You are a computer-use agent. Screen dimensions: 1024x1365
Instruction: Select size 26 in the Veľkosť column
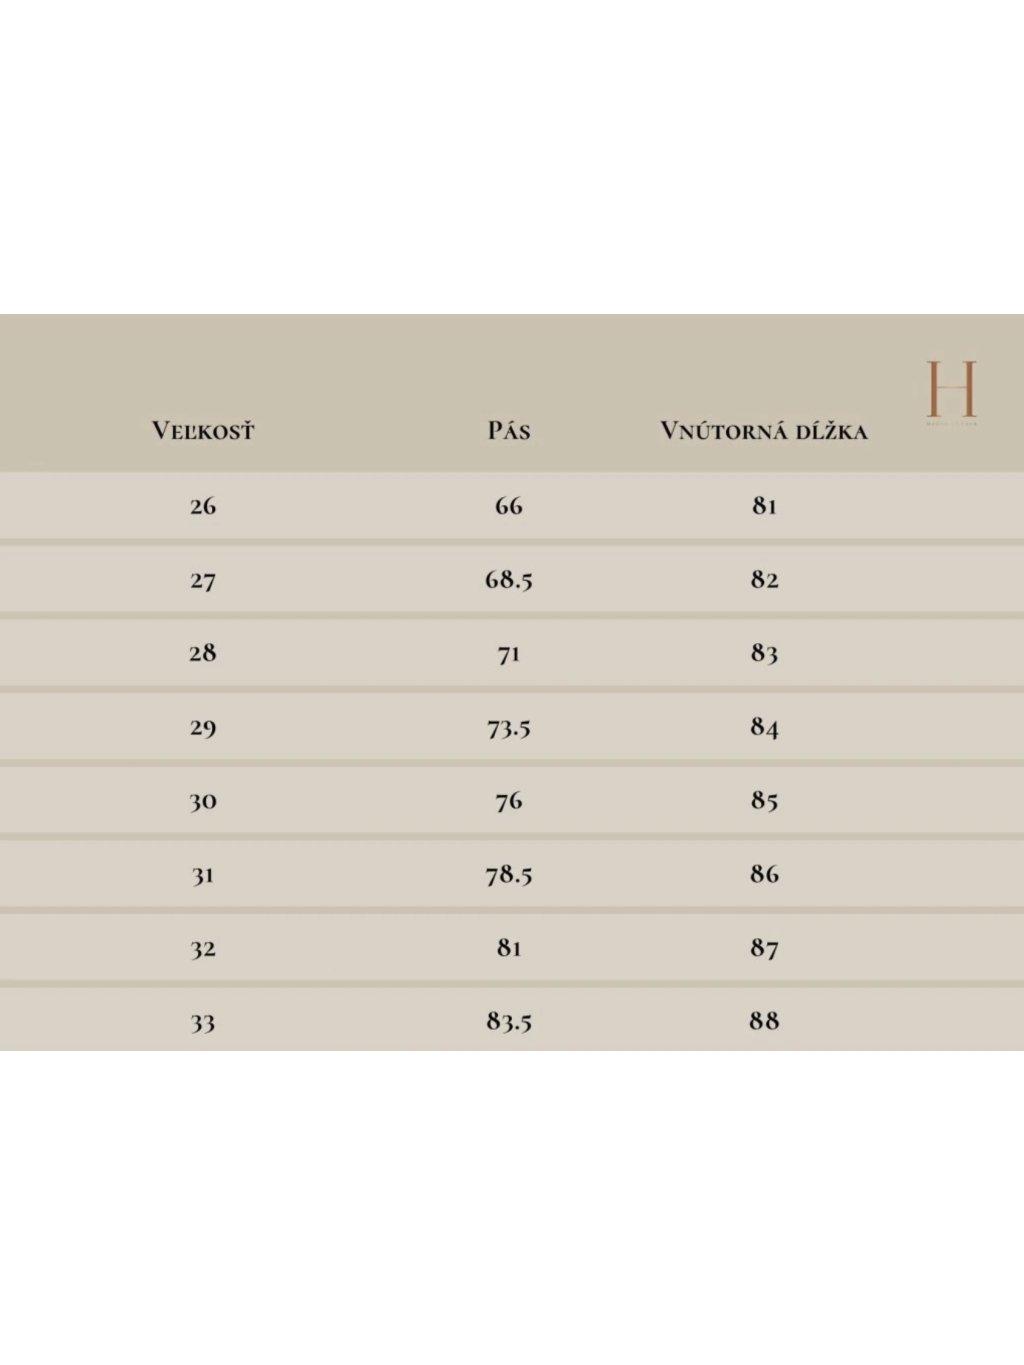[x=203, y=506]
